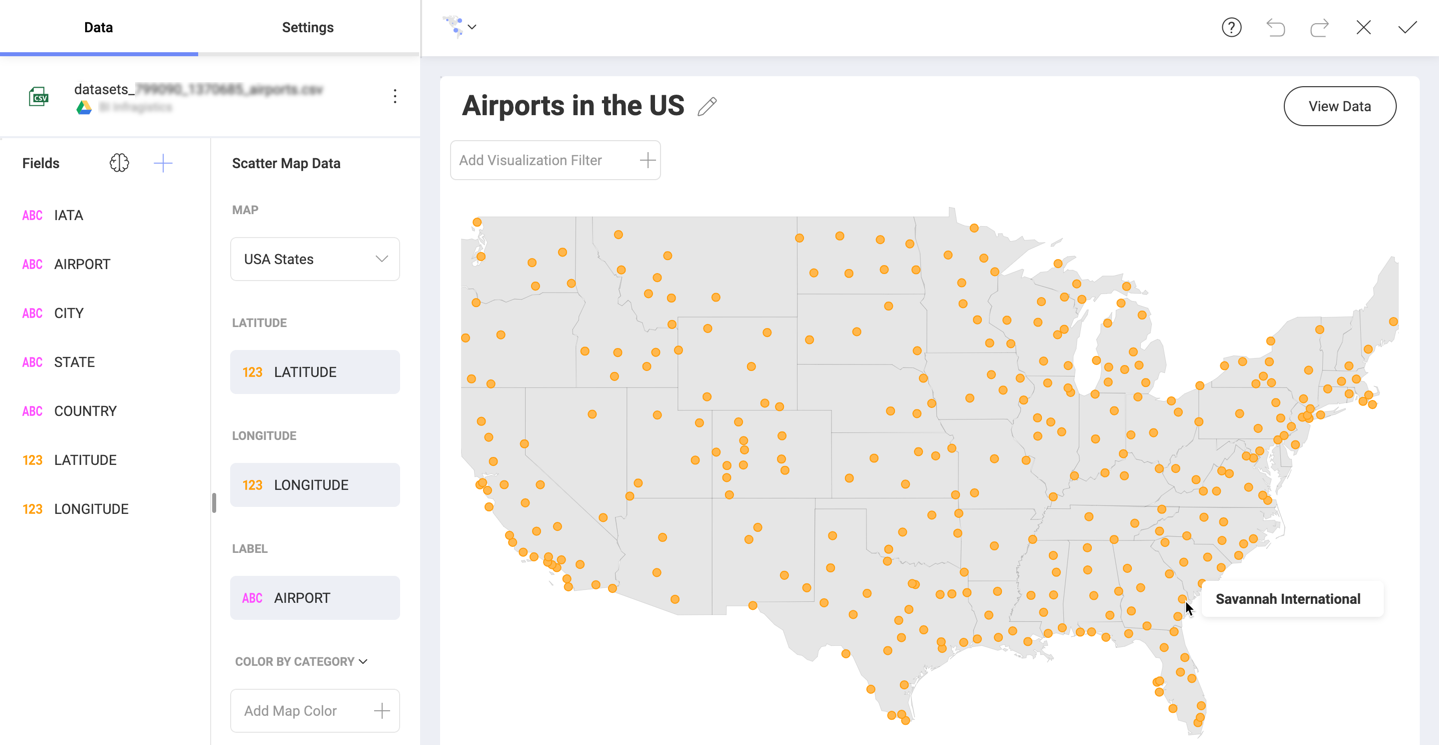1439x749 pixels.
Task: Confirm changes with the checkmark icon
Action: coord(1407,27)
